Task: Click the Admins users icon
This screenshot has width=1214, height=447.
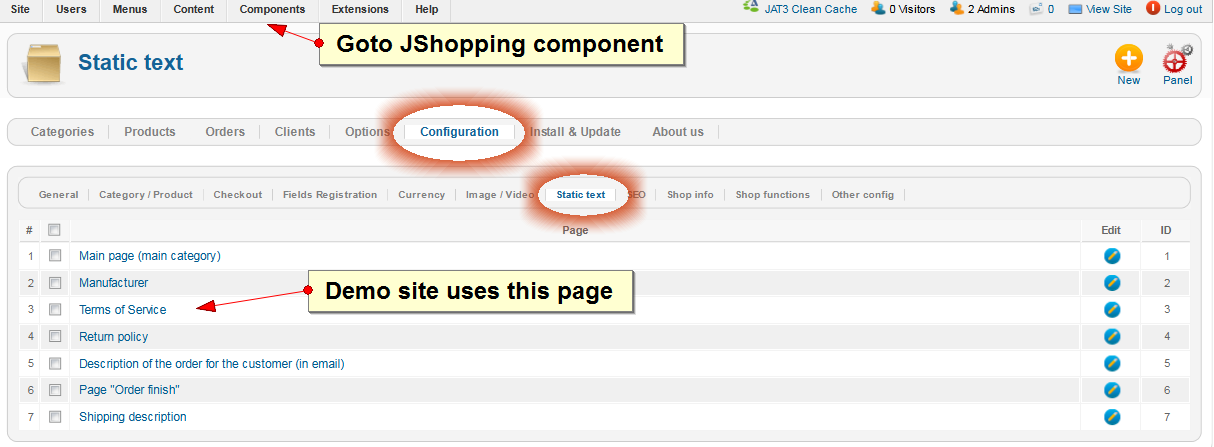Action: [x=956, y=9]
